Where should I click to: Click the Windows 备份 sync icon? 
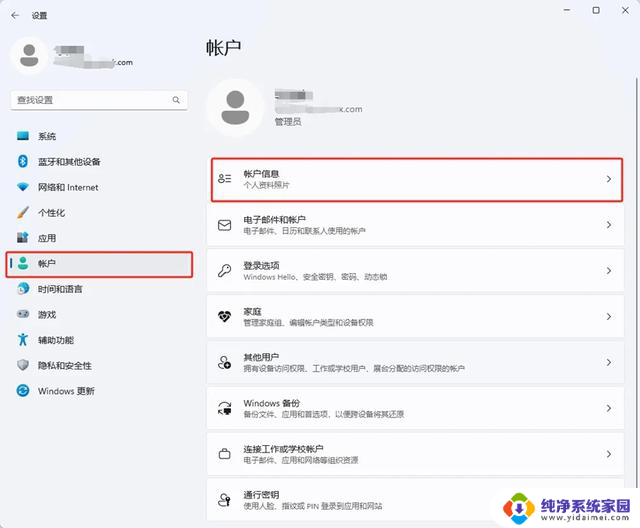224,408
